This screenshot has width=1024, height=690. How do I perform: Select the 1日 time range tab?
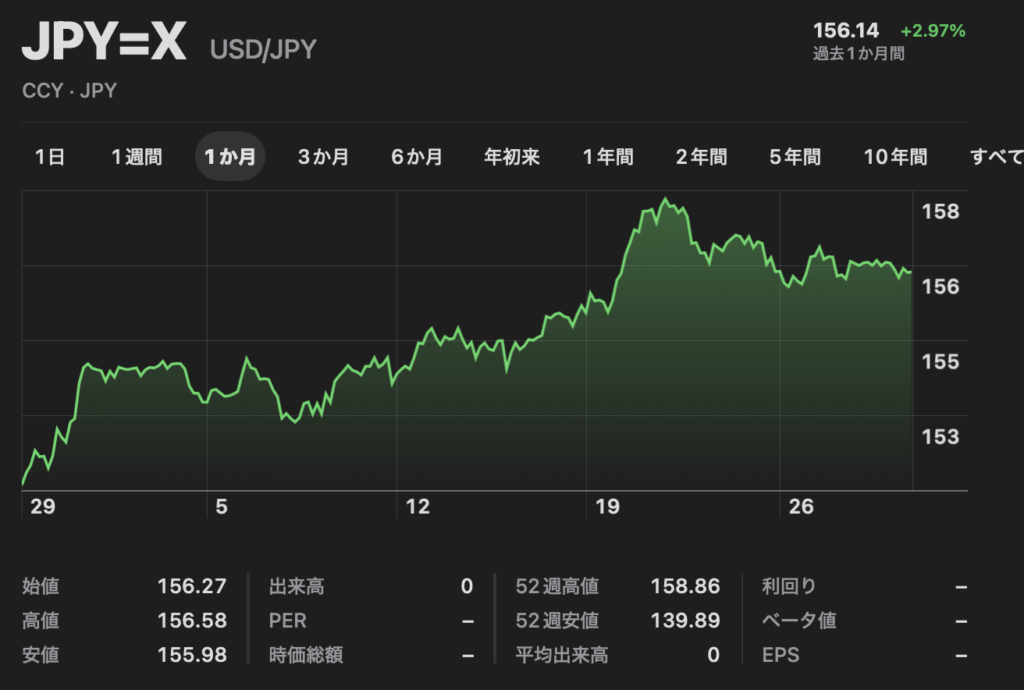(x=50, y=157)
